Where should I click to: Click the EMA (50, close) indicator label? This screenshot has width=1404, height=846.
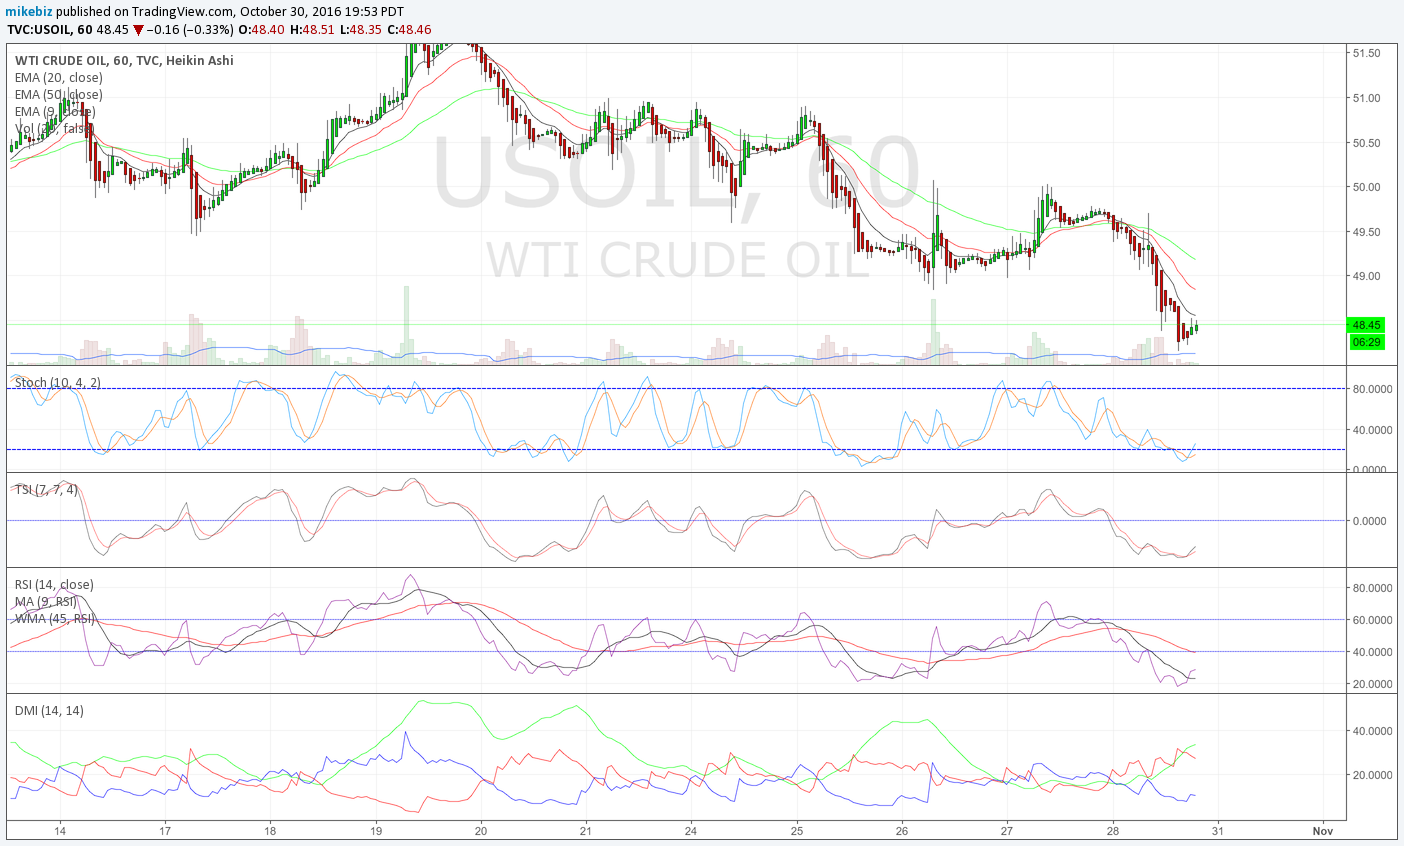point(59,94)
